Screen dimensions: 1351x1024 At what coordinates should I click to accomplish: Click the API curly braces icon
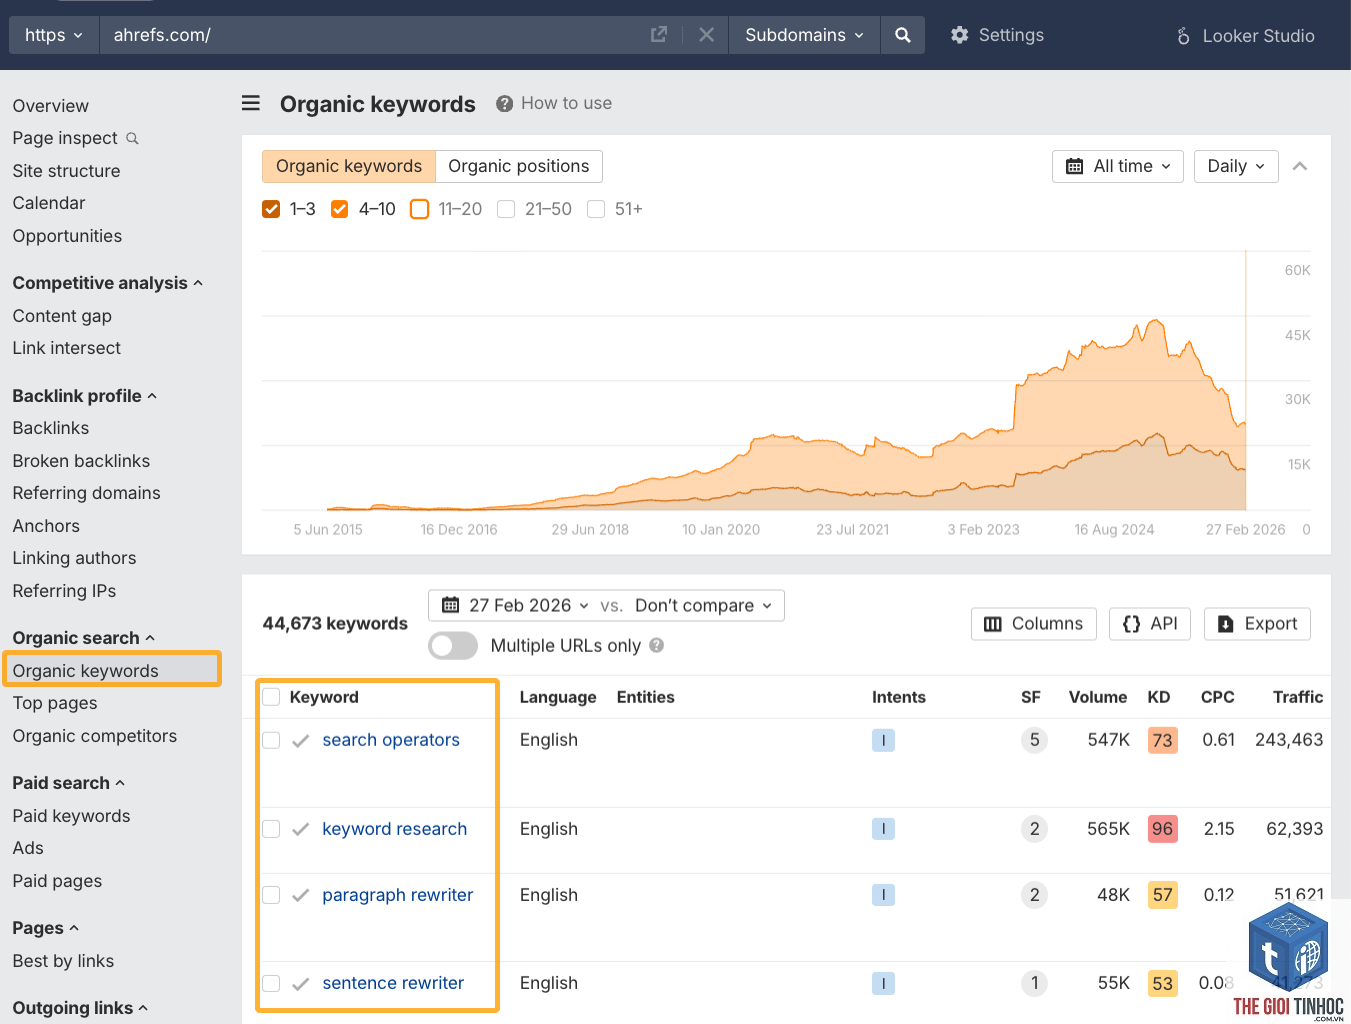point(1131,624)
